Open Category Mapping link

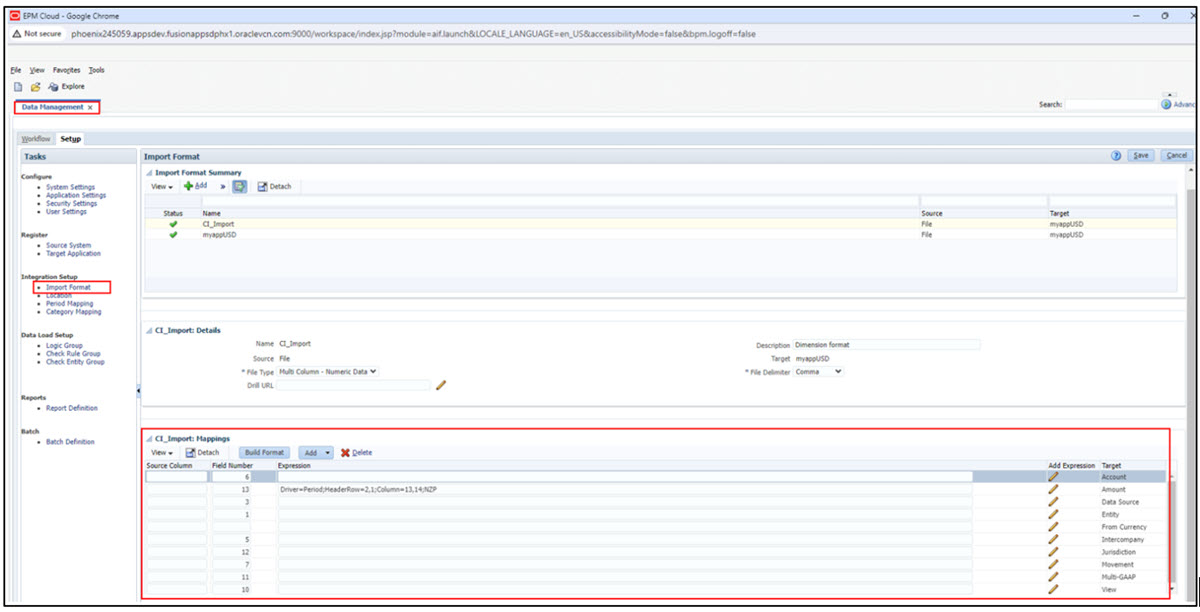(x=73, y=312)
